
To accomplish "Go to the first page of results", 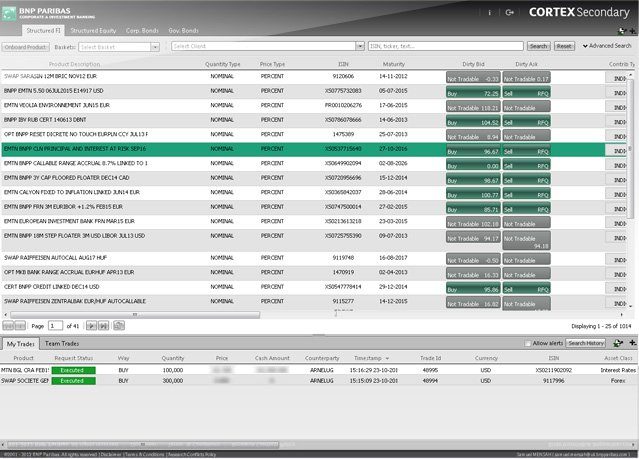I will point(9,326).
